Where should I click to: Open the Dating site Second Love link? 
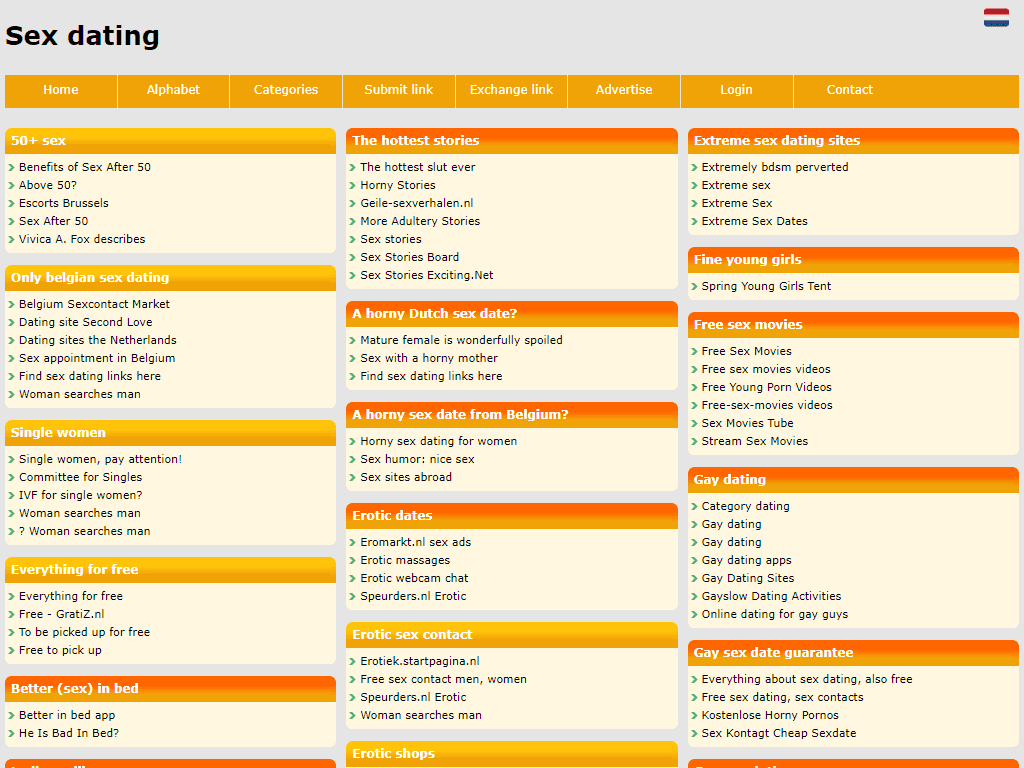pos(85,322)
